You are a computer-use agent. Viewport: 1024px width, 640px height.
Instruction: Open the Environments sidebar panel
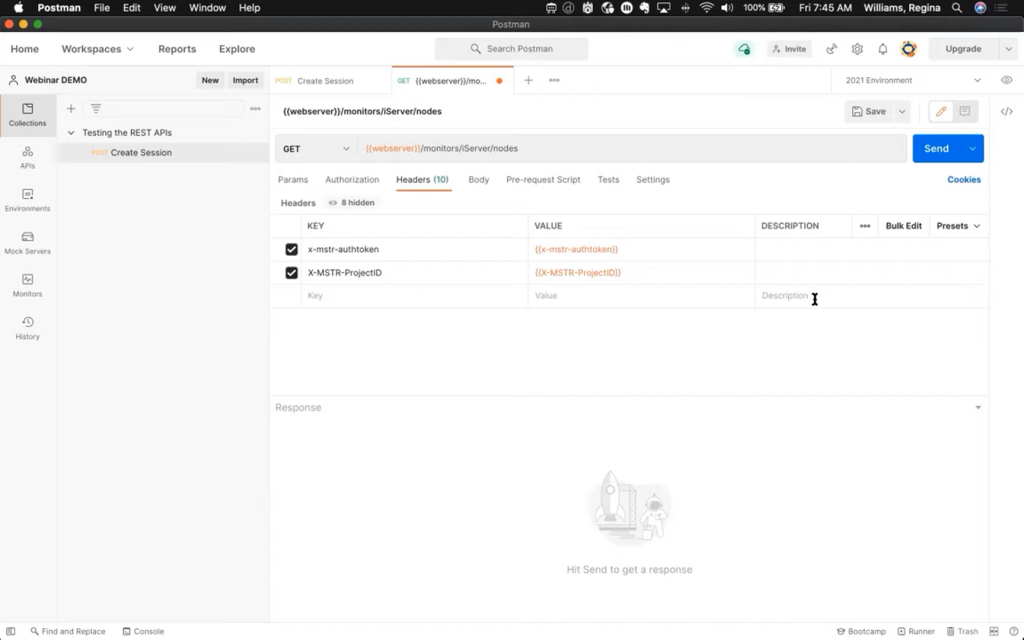27,200
